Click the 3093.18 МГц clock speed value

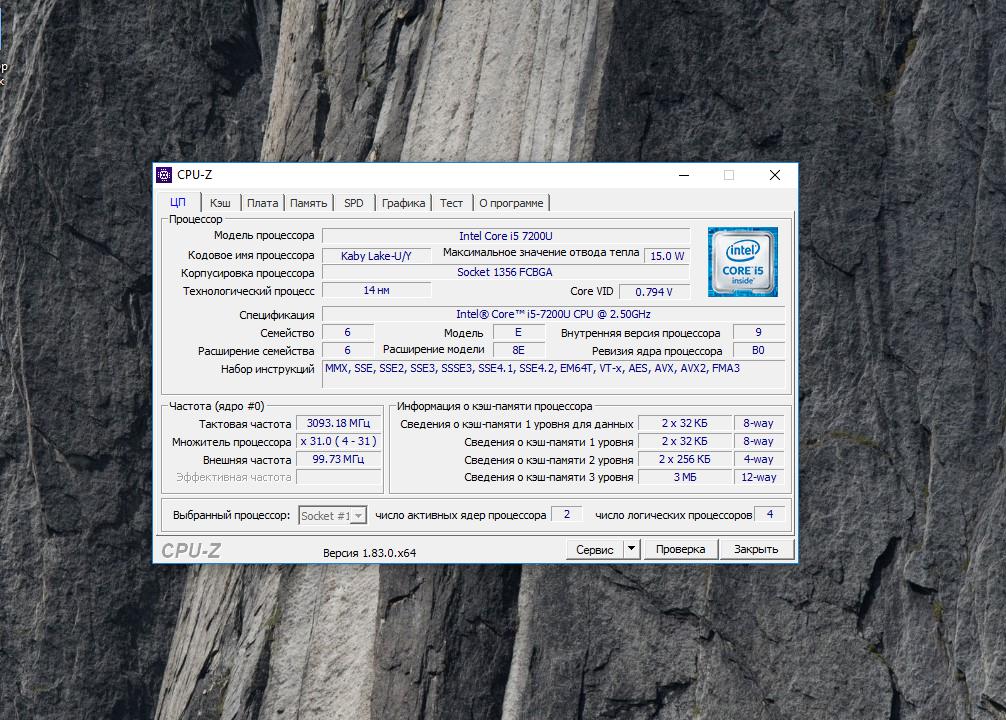tap(338, 423)
